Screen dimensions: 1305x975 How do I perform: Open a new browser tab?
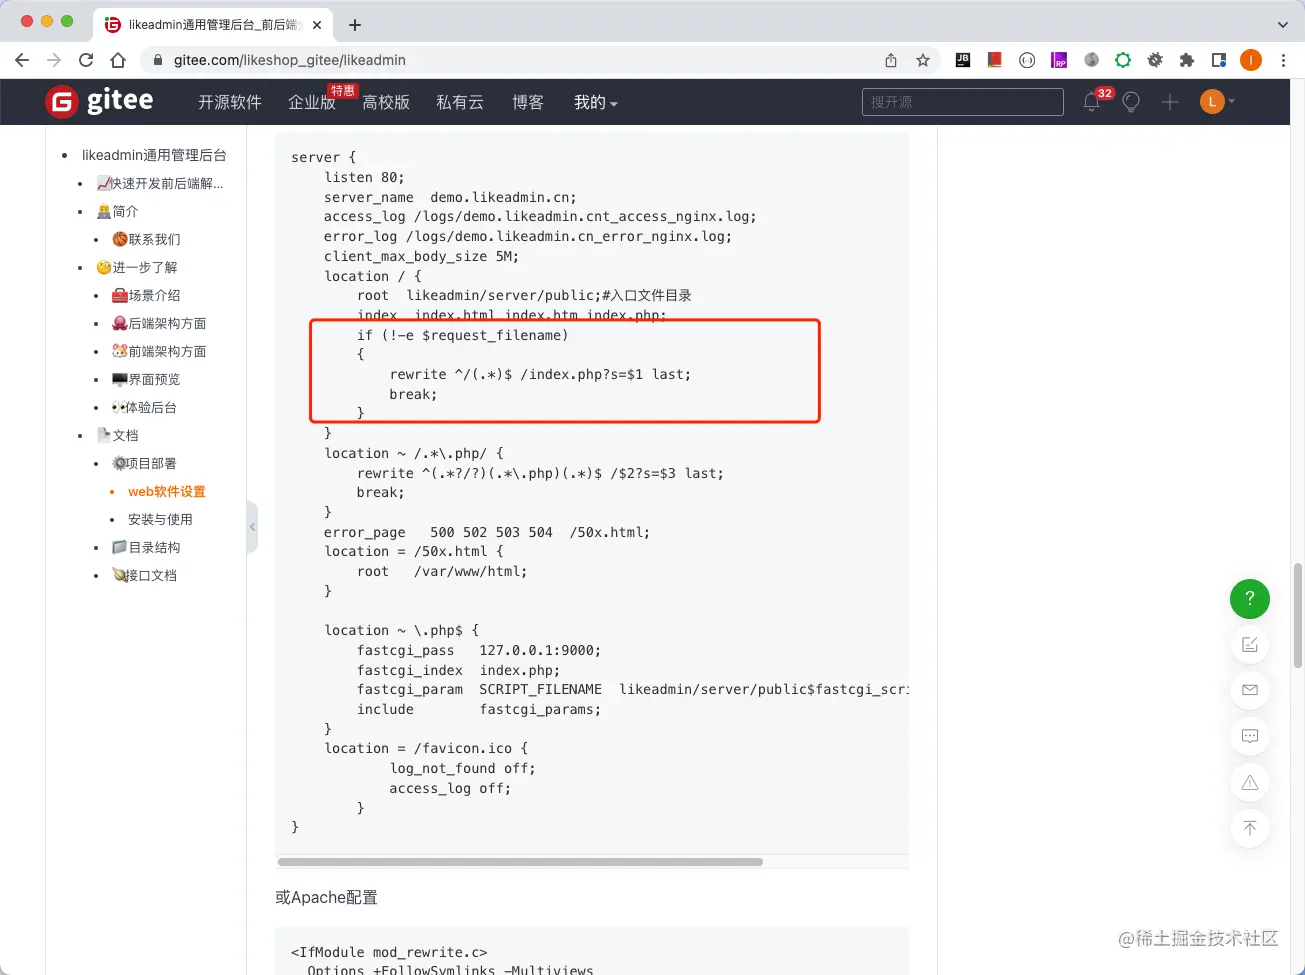pos(355,24)
